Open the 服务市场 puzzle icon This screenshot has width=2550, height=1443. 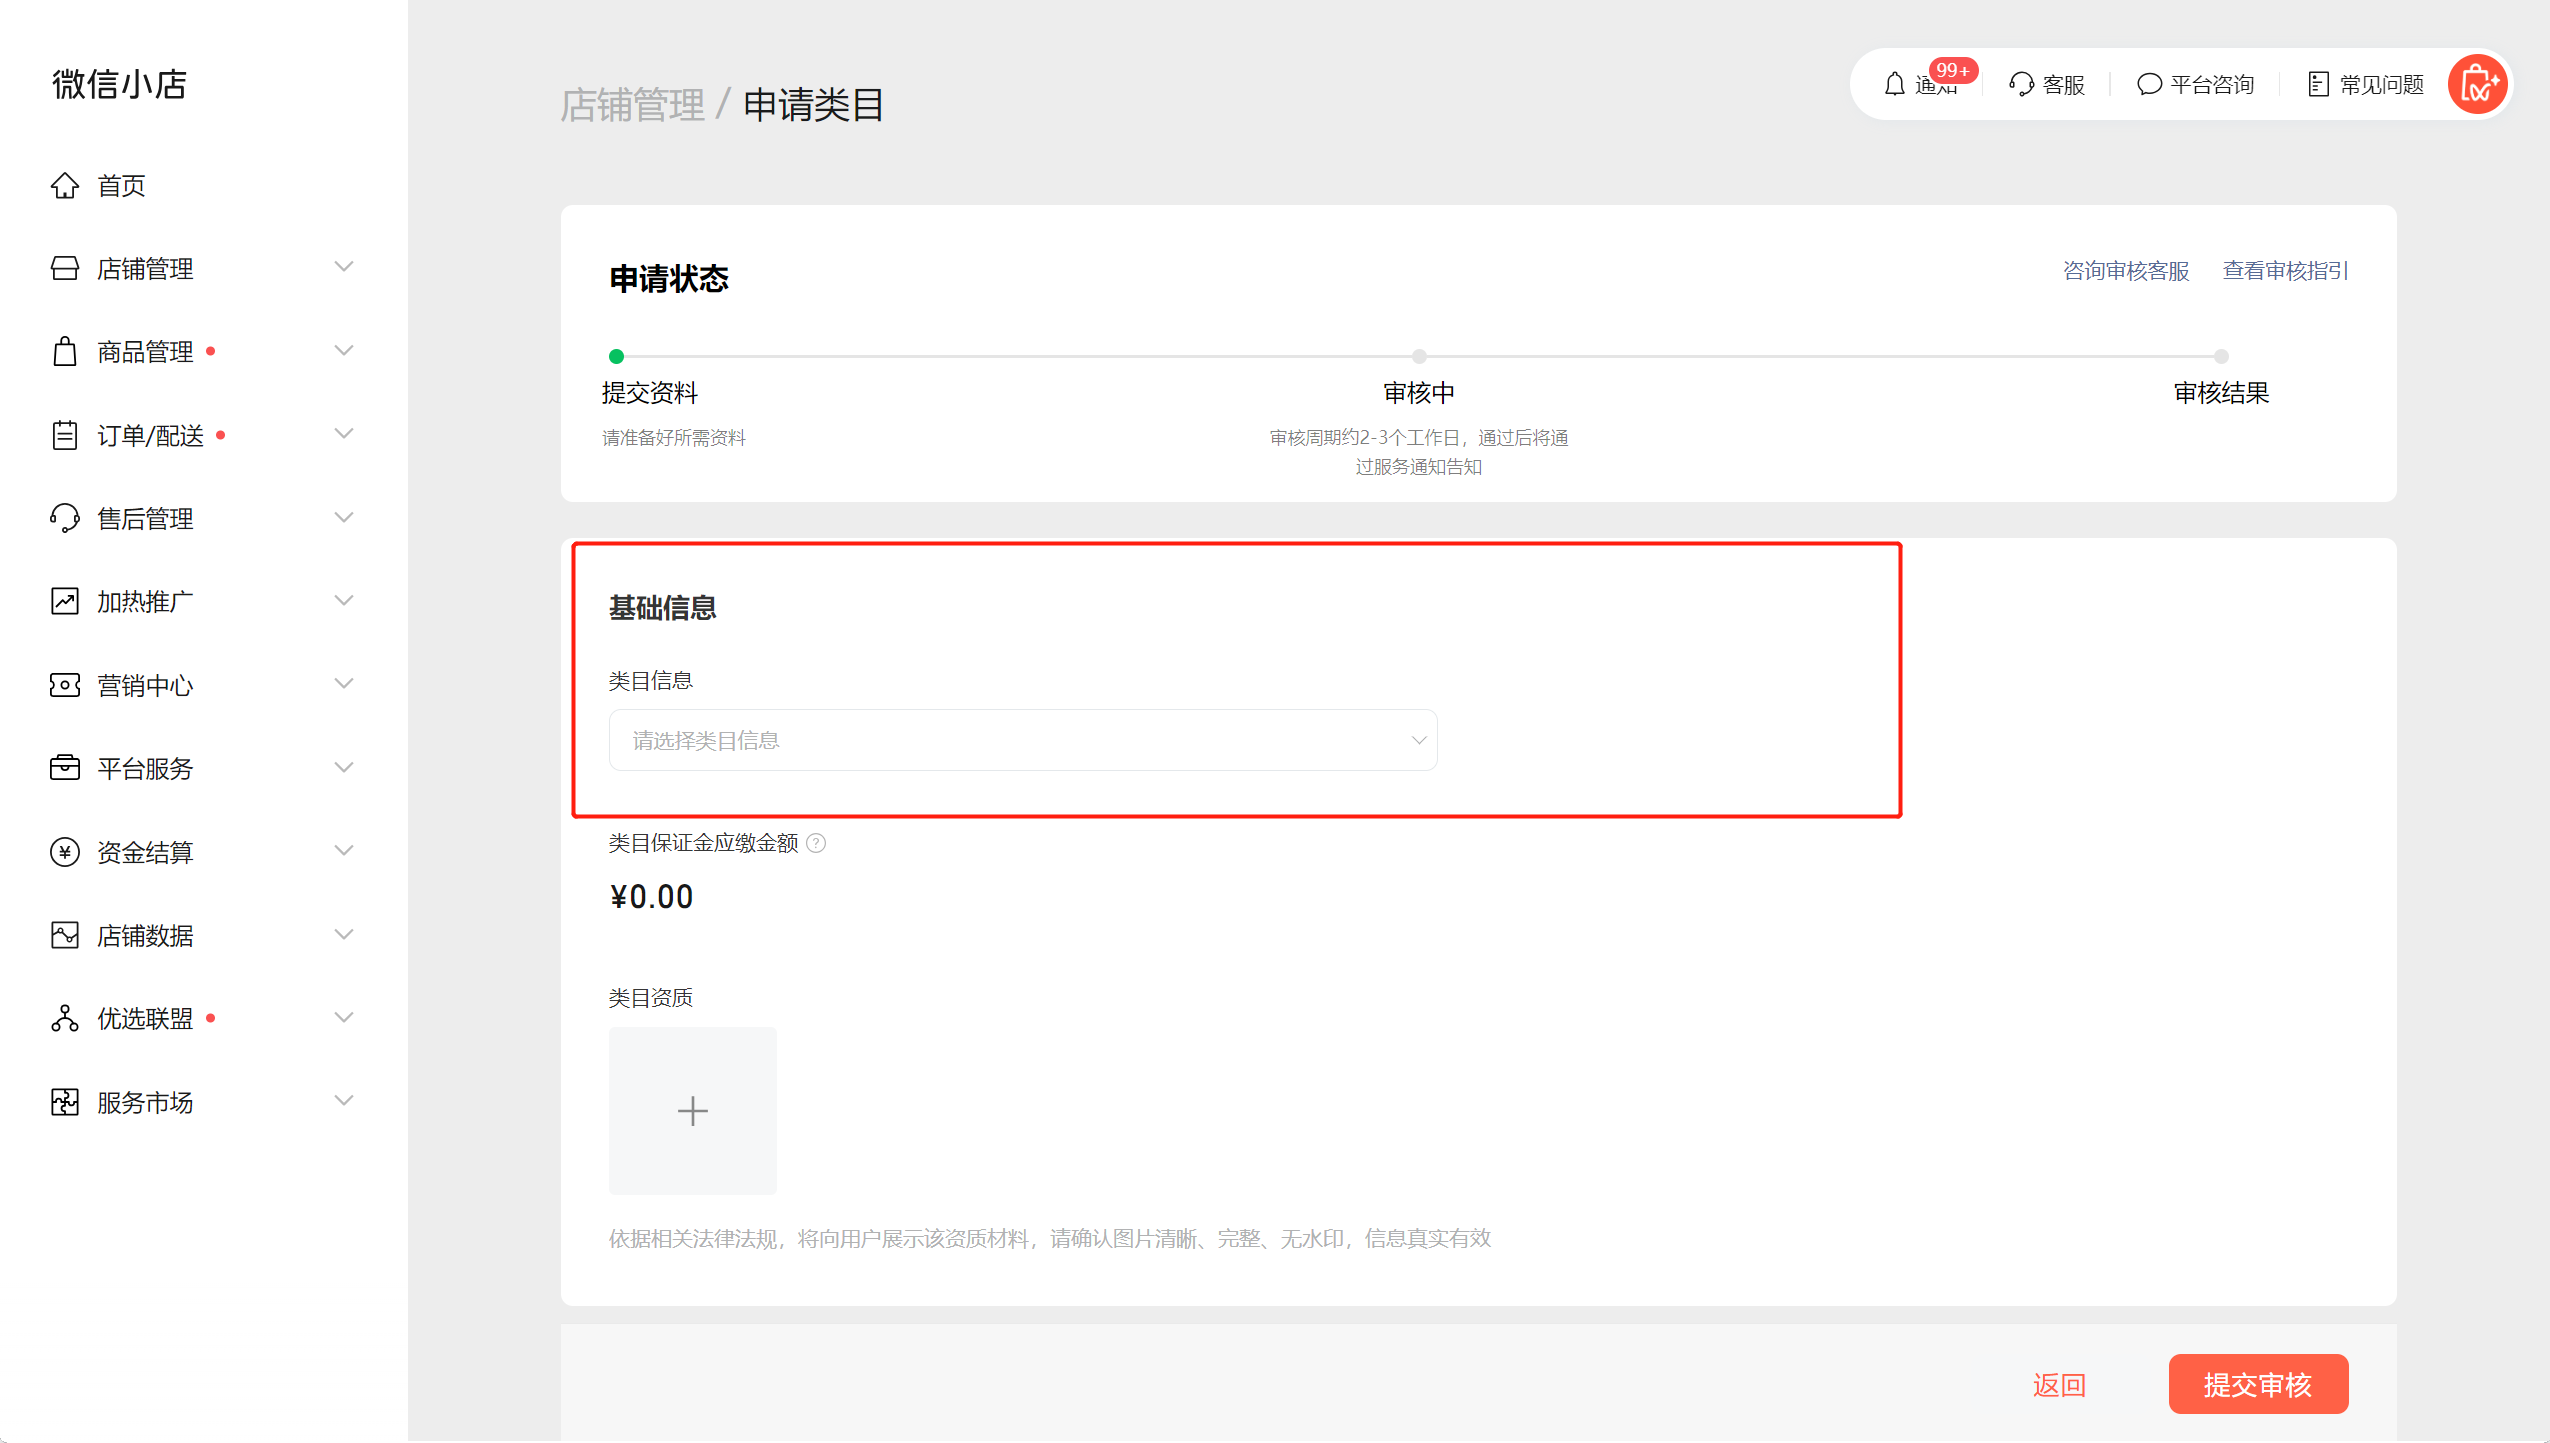64,1102
